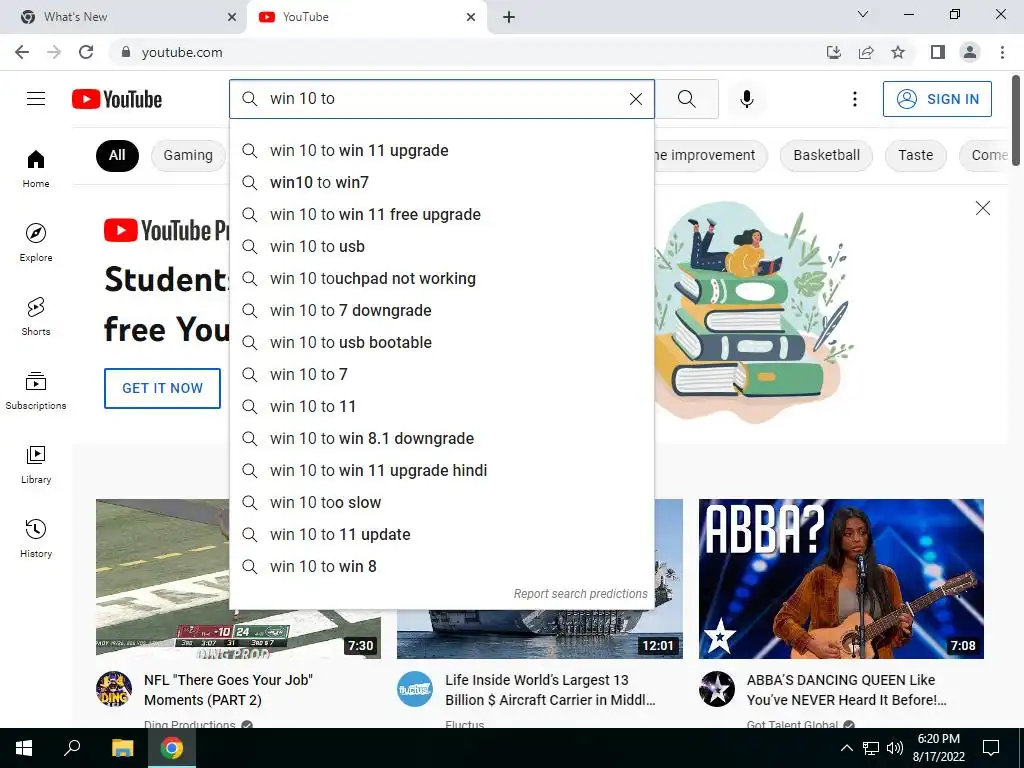Open NFL There Goes Your Job title link
Image resolution: width=1024 pixels, height=768 pixels.
coord(229,690)
